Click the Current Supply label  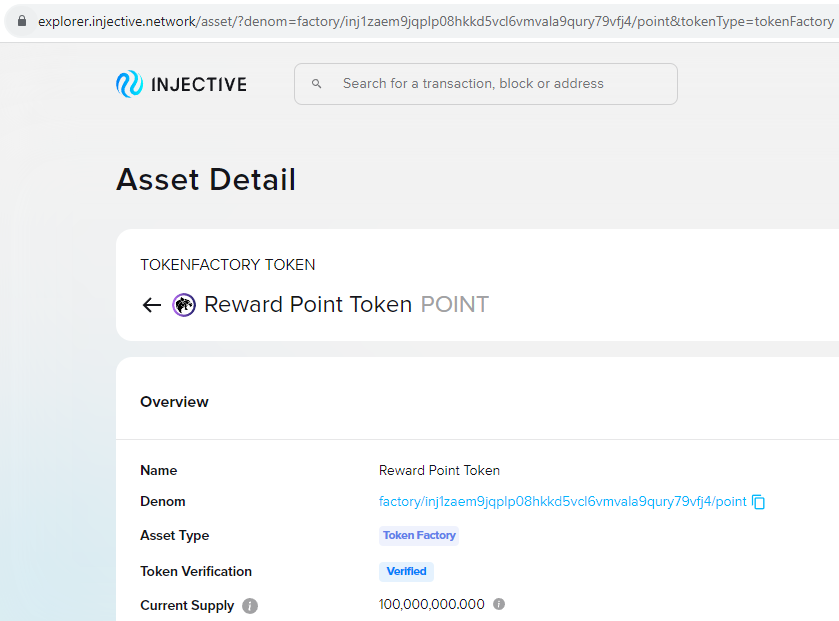tap(187, 605)
